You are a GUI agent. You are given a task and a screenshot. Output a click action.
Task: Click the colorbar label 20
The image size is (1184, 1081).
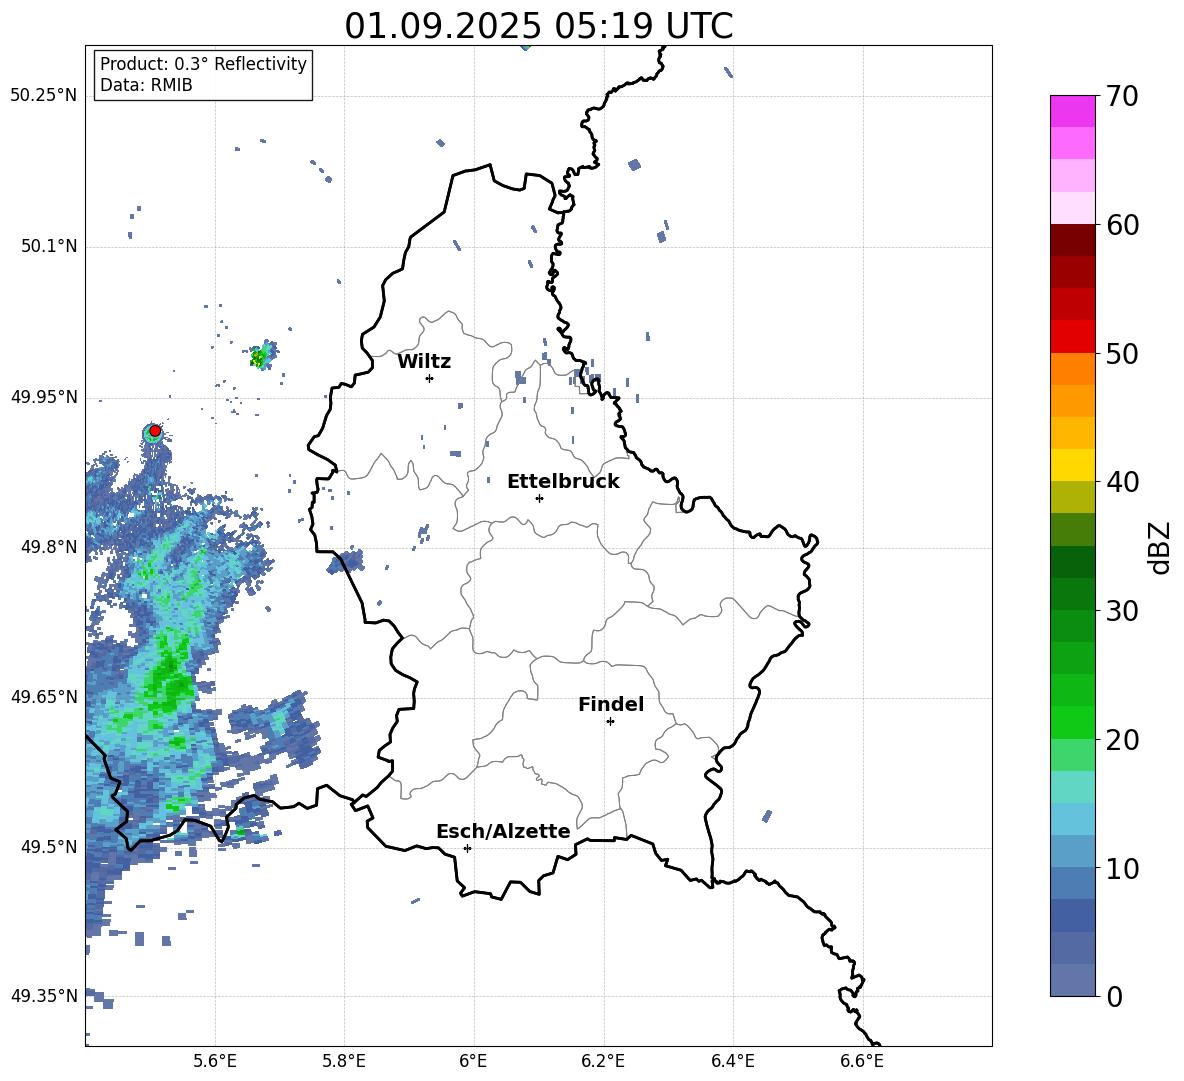(1122, 740)
